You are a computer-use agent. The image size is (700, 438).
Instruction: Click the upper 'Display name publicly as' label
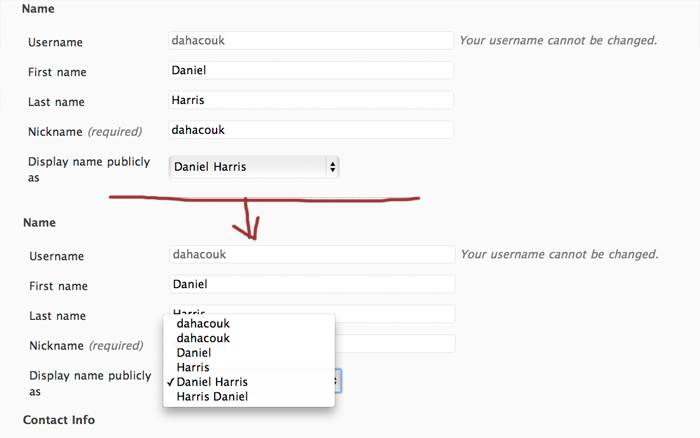[89, 170]
